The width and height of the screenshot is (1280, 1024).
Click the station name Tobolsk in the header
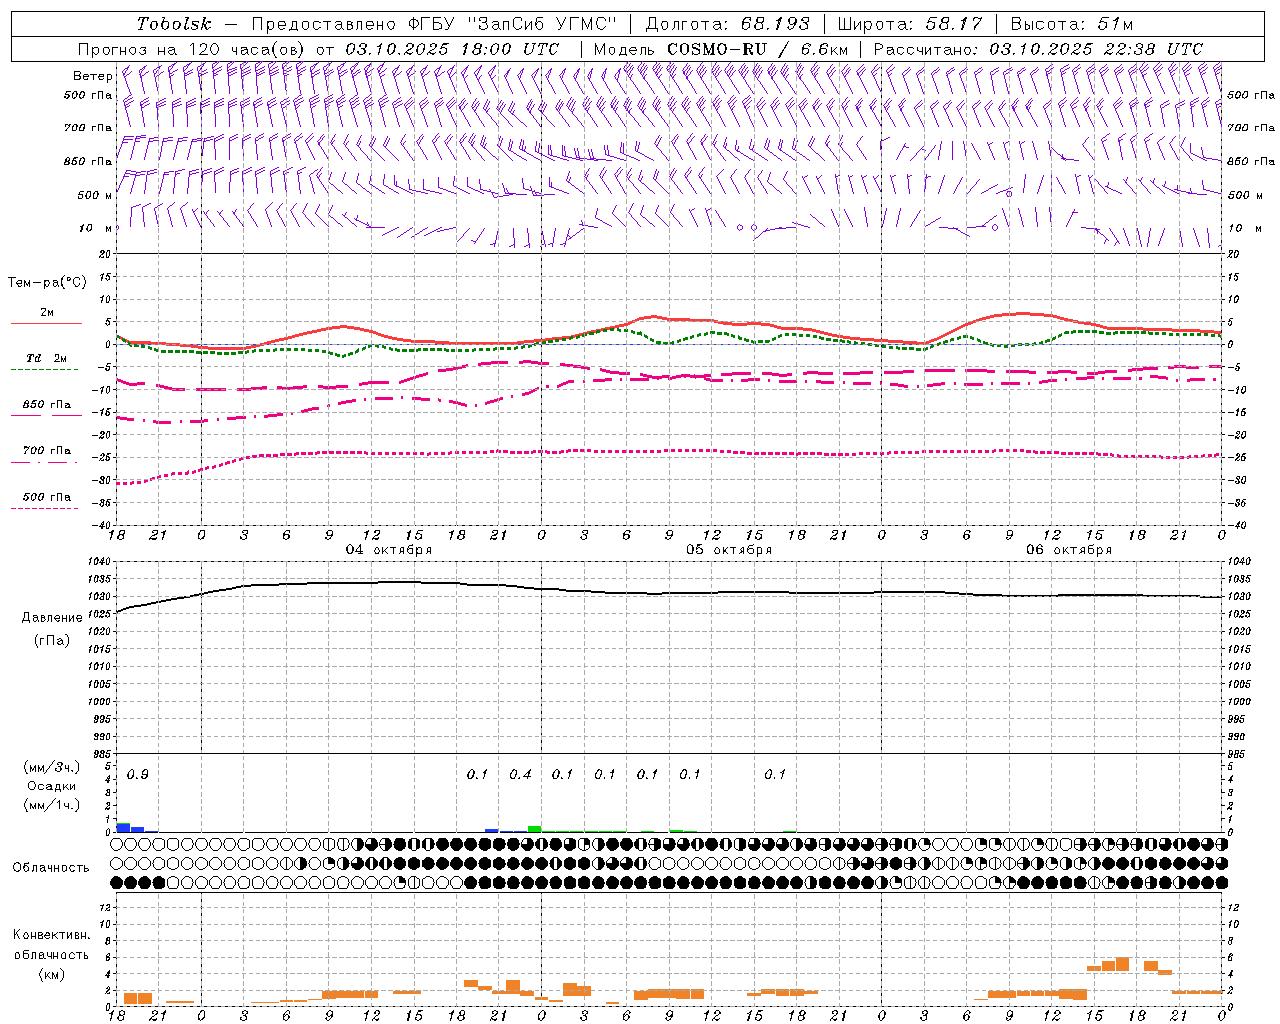[175, 24]
